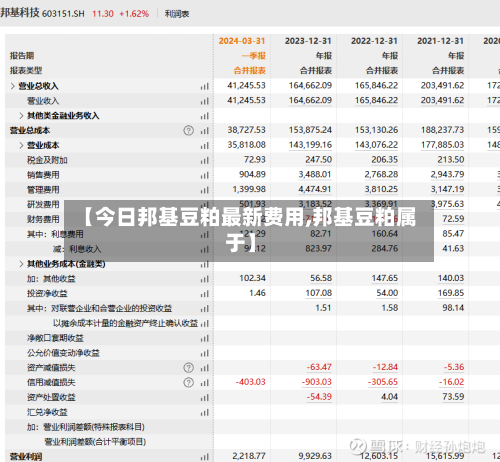Screen dimensions: 500x462
Task: Click value 164,662.09 in 营业总收入 row
Action: tap(310, 86)
